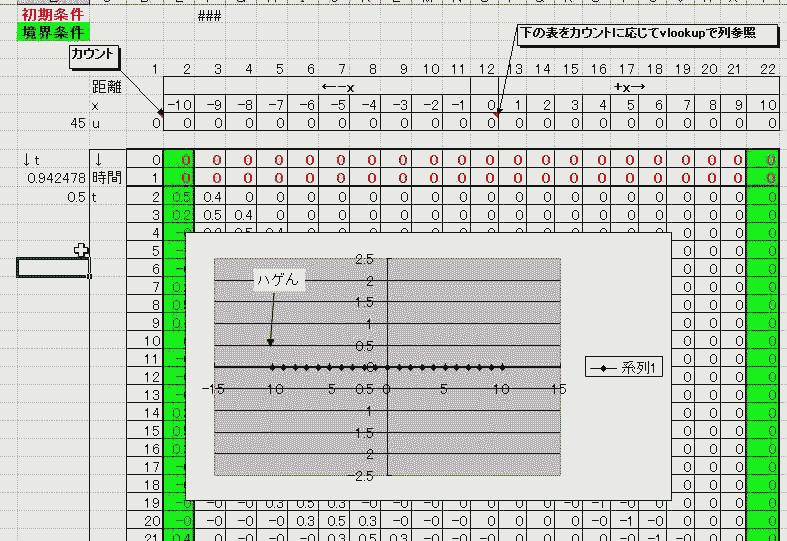Select green 0.5 cell in time row 2
The width and height of the screenshot is (787, 541).
coord(179,197)
